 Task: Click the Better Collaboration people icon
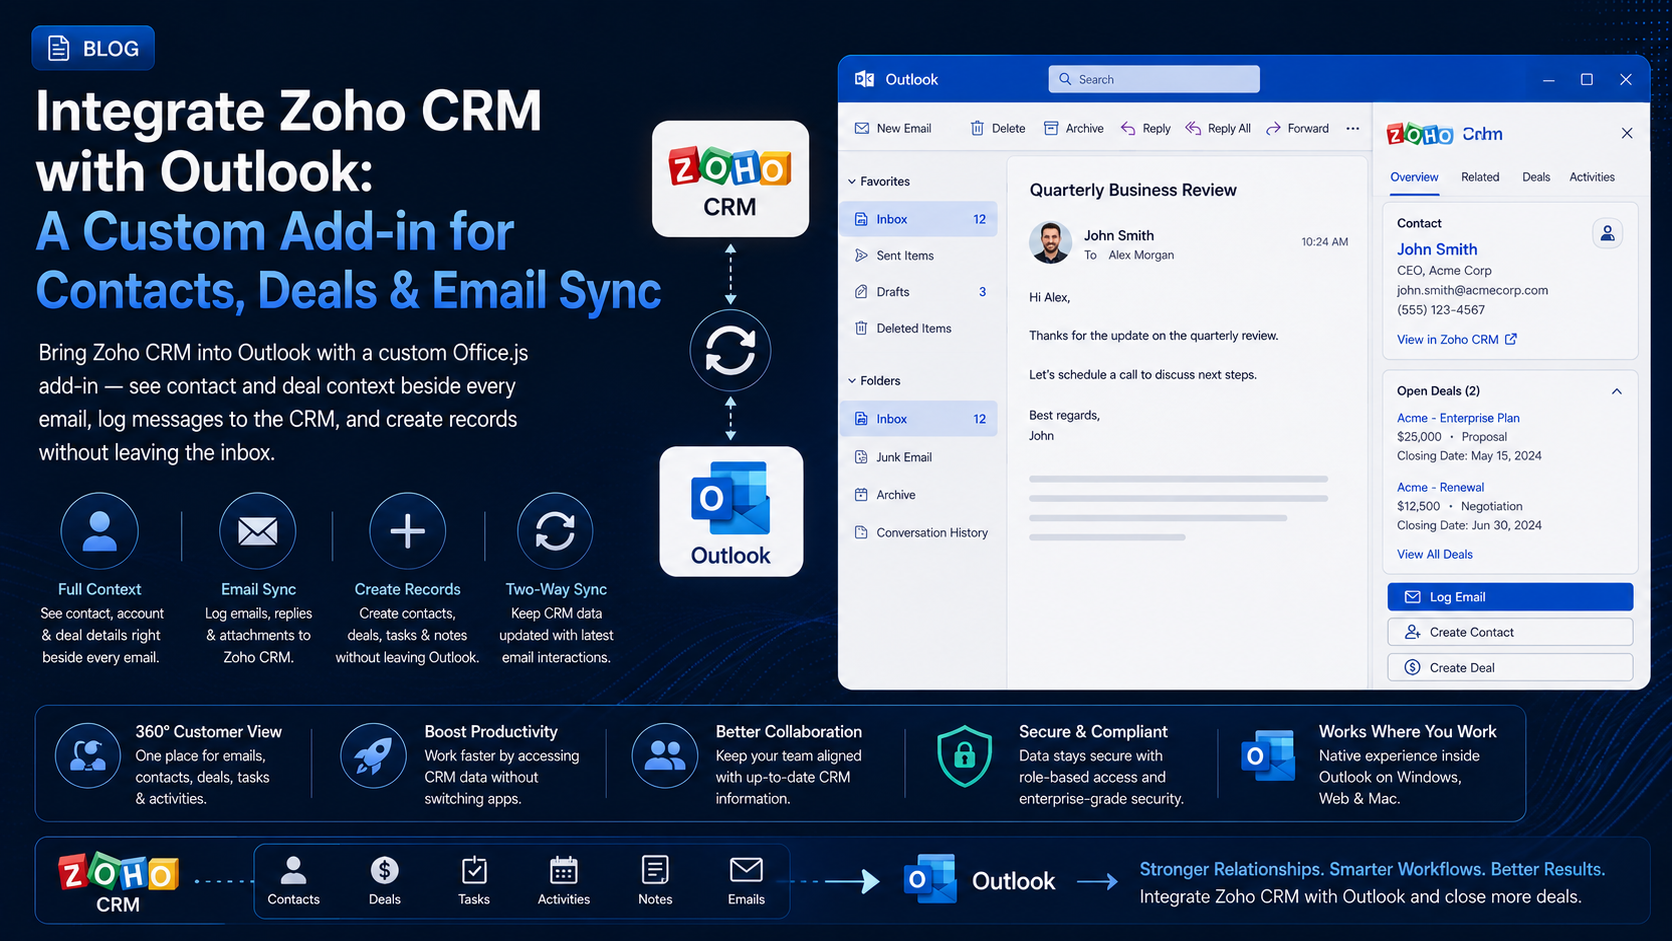tap(664, 756)
